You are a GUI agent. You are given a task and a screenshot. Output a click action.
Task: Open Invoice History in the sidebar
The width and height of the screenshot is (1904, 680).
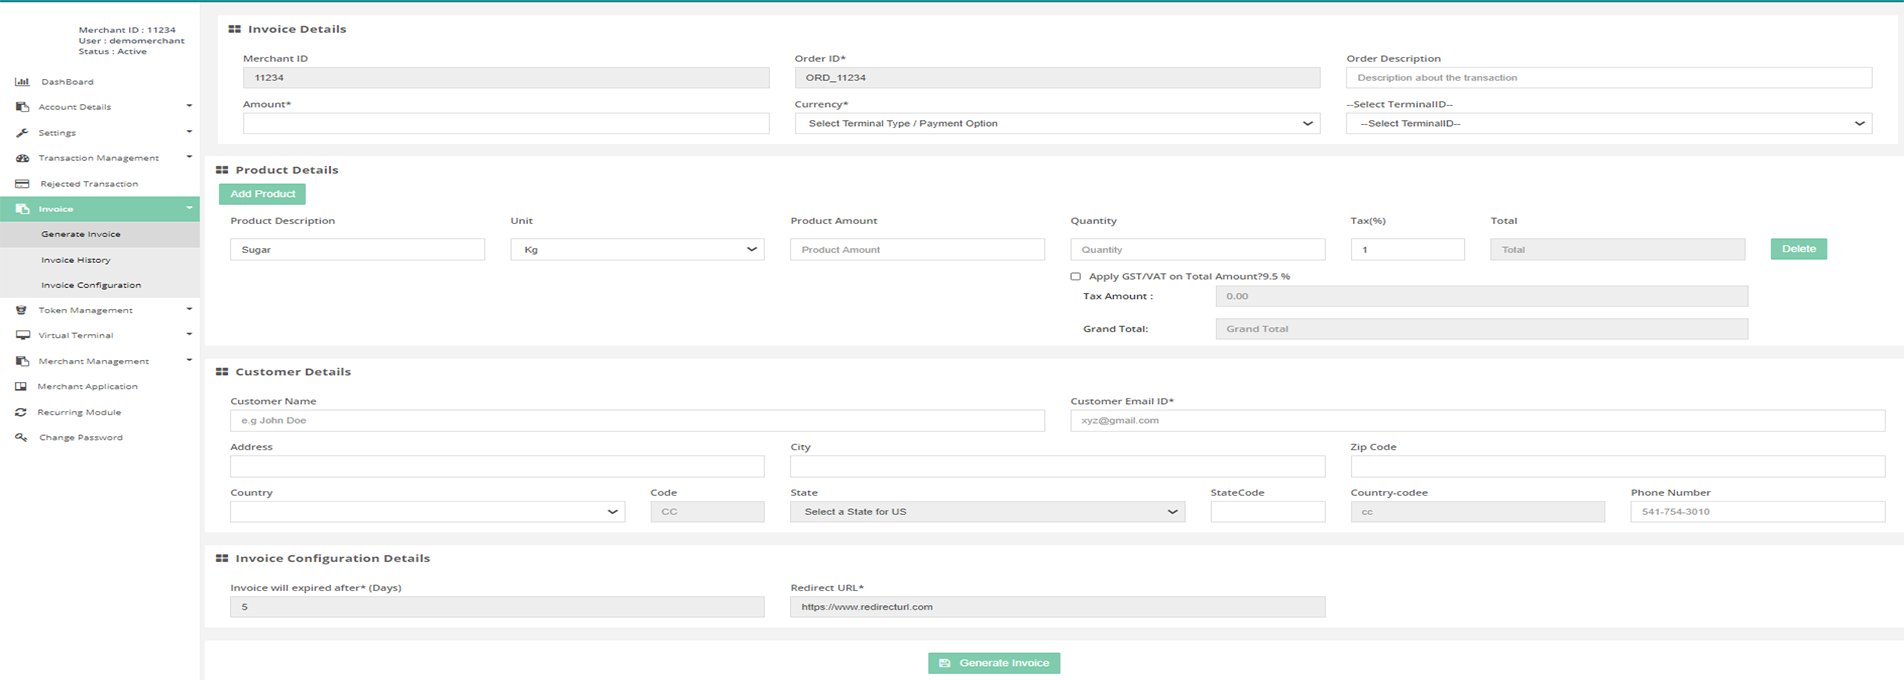[x=76, y=260]
